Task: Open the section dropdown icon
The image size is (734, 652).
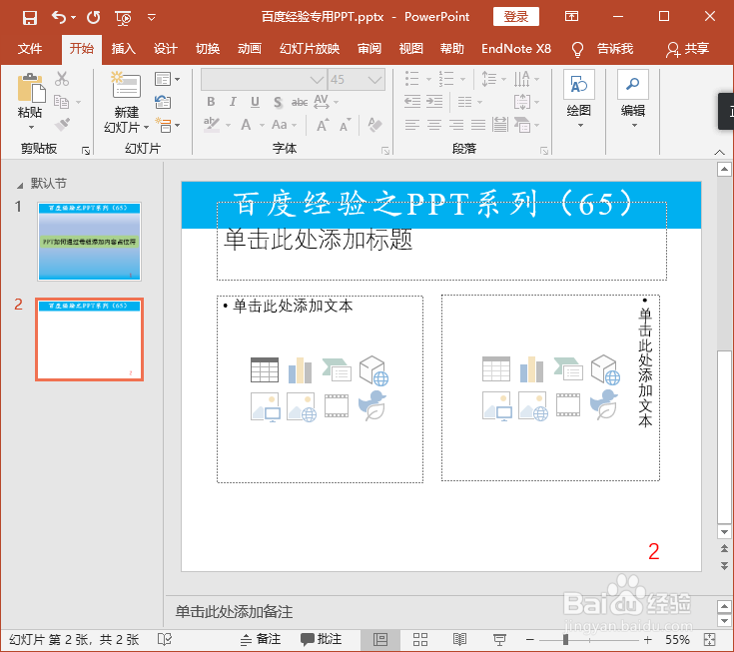Action: pyautogui.click(x=167, y=125)
